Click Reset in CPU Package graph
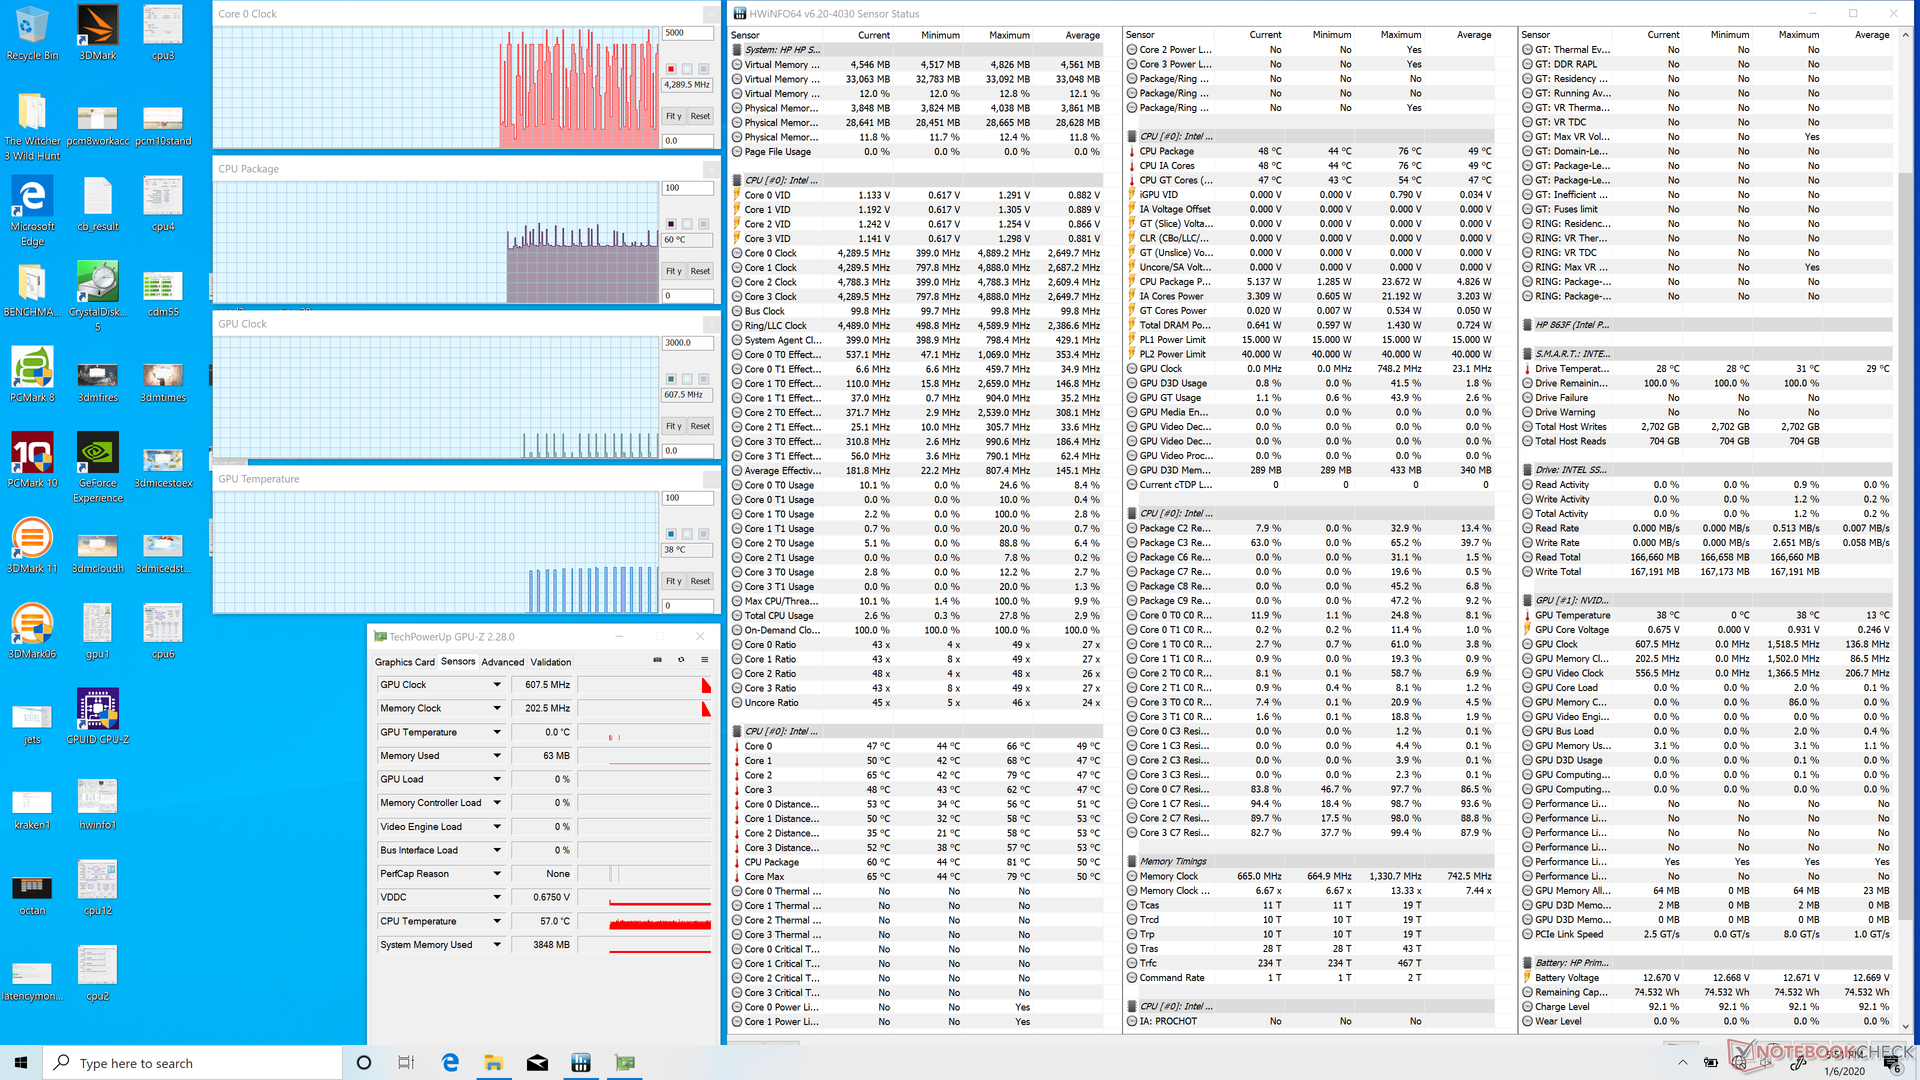 [x=700, y=271]
